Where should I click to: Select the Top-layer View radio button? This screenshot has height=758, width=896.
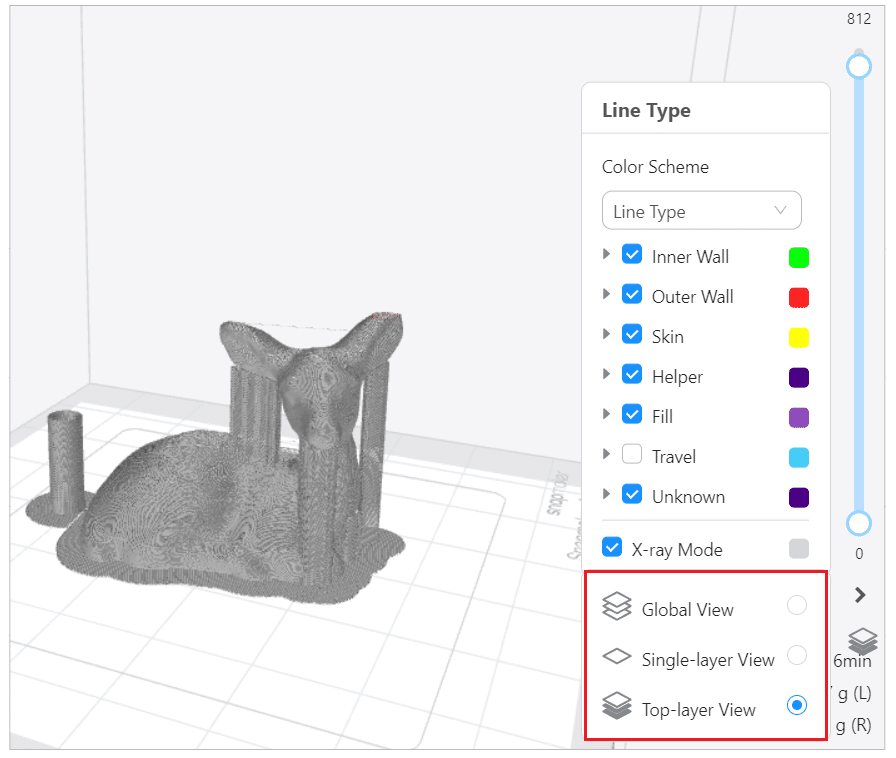(x=797, y=705)
